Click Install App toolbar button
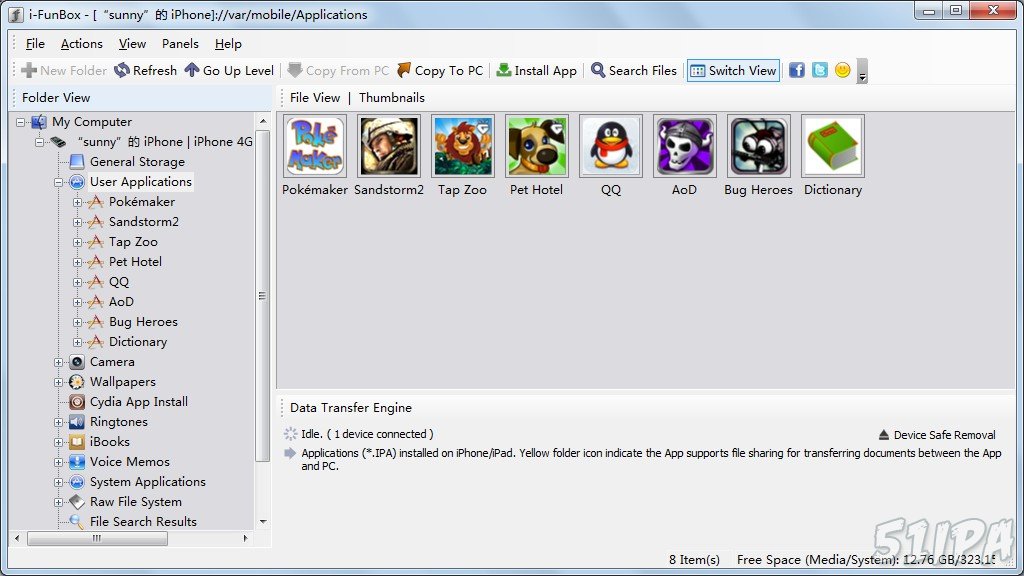 536,70
